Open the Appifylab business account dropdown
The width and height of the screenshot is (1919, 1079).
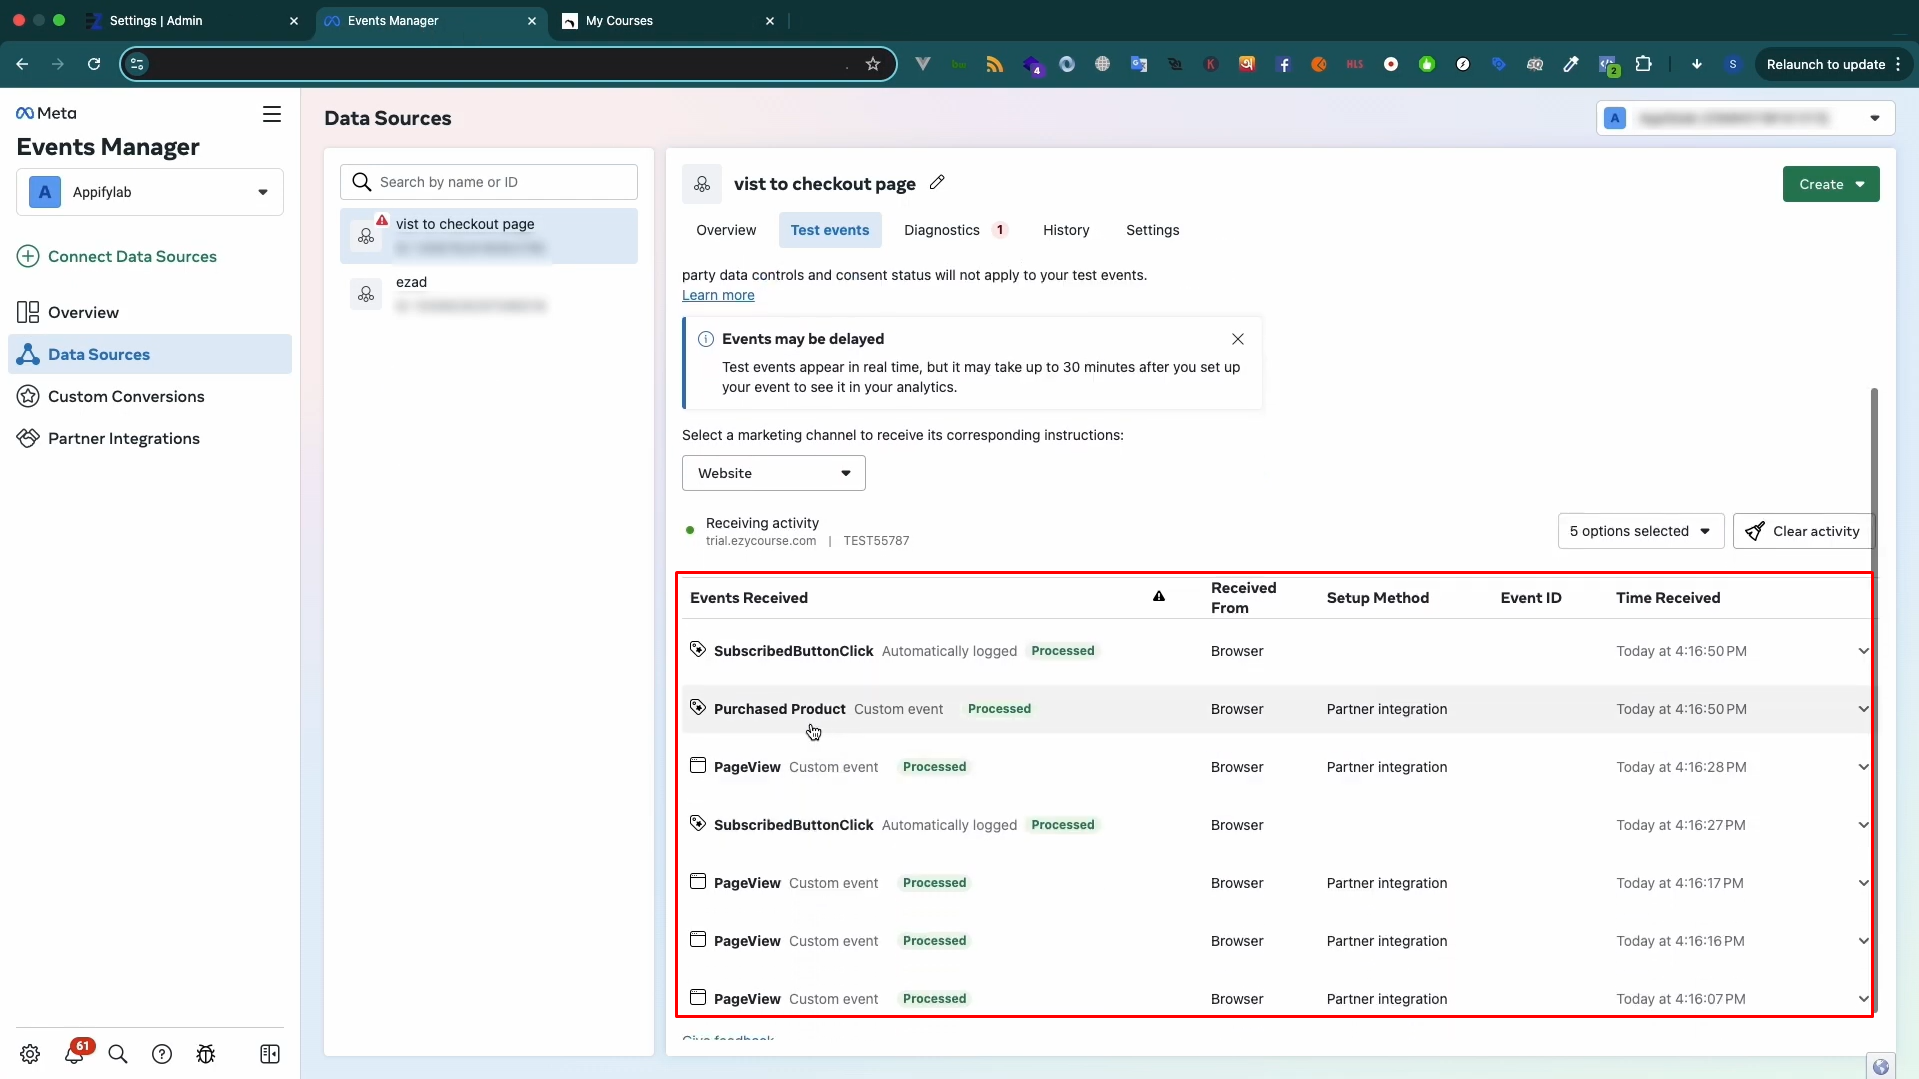[150, 192]
